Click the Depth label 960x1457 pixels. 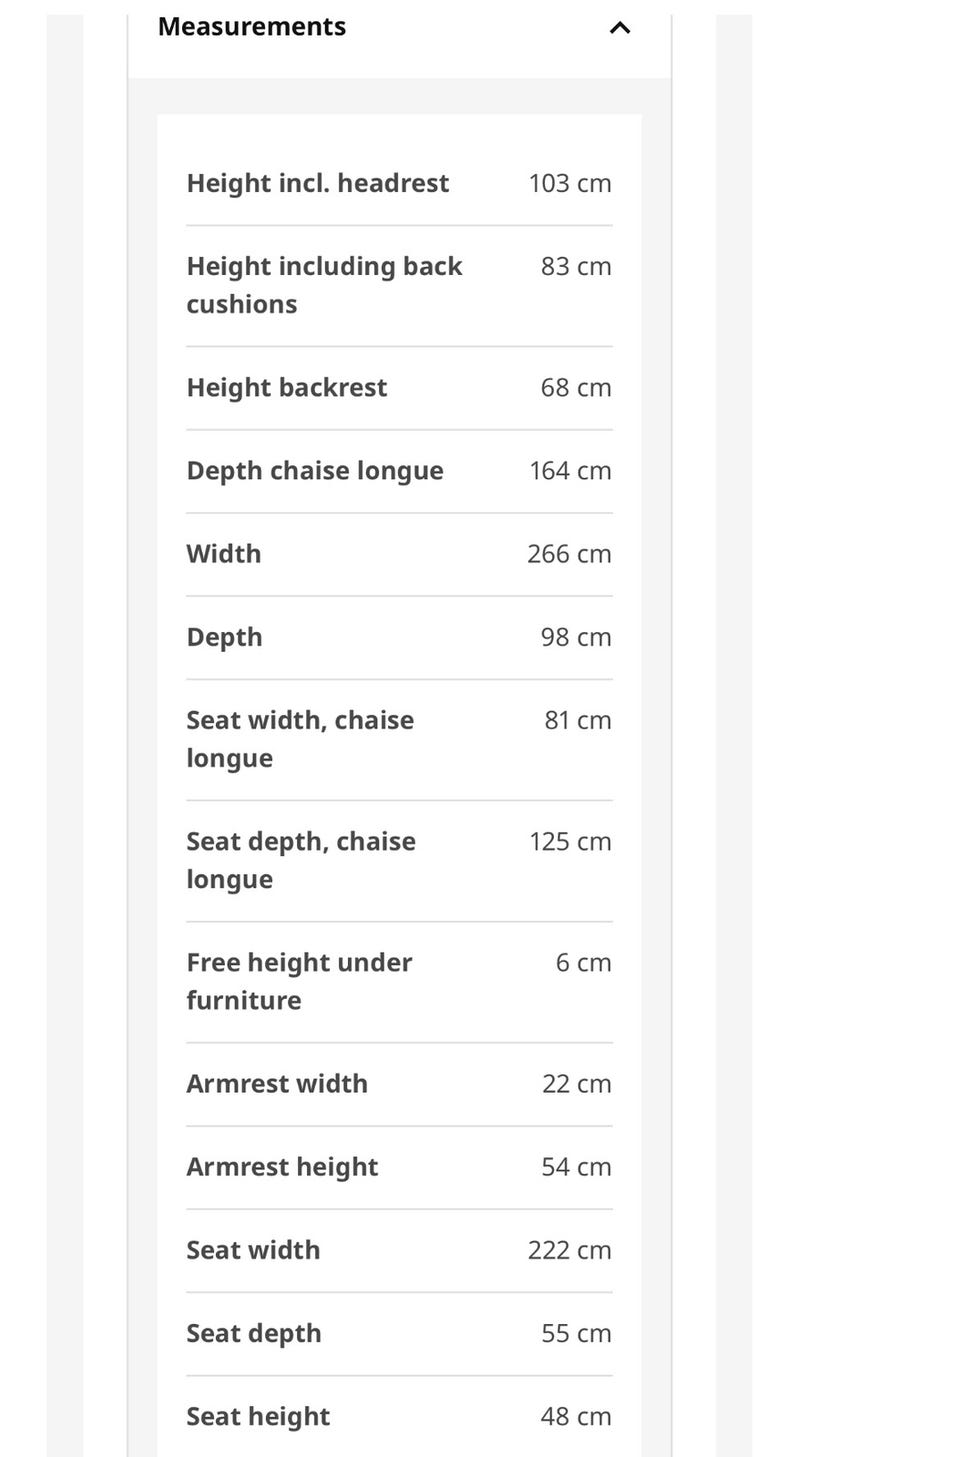[x=224, y=638]
